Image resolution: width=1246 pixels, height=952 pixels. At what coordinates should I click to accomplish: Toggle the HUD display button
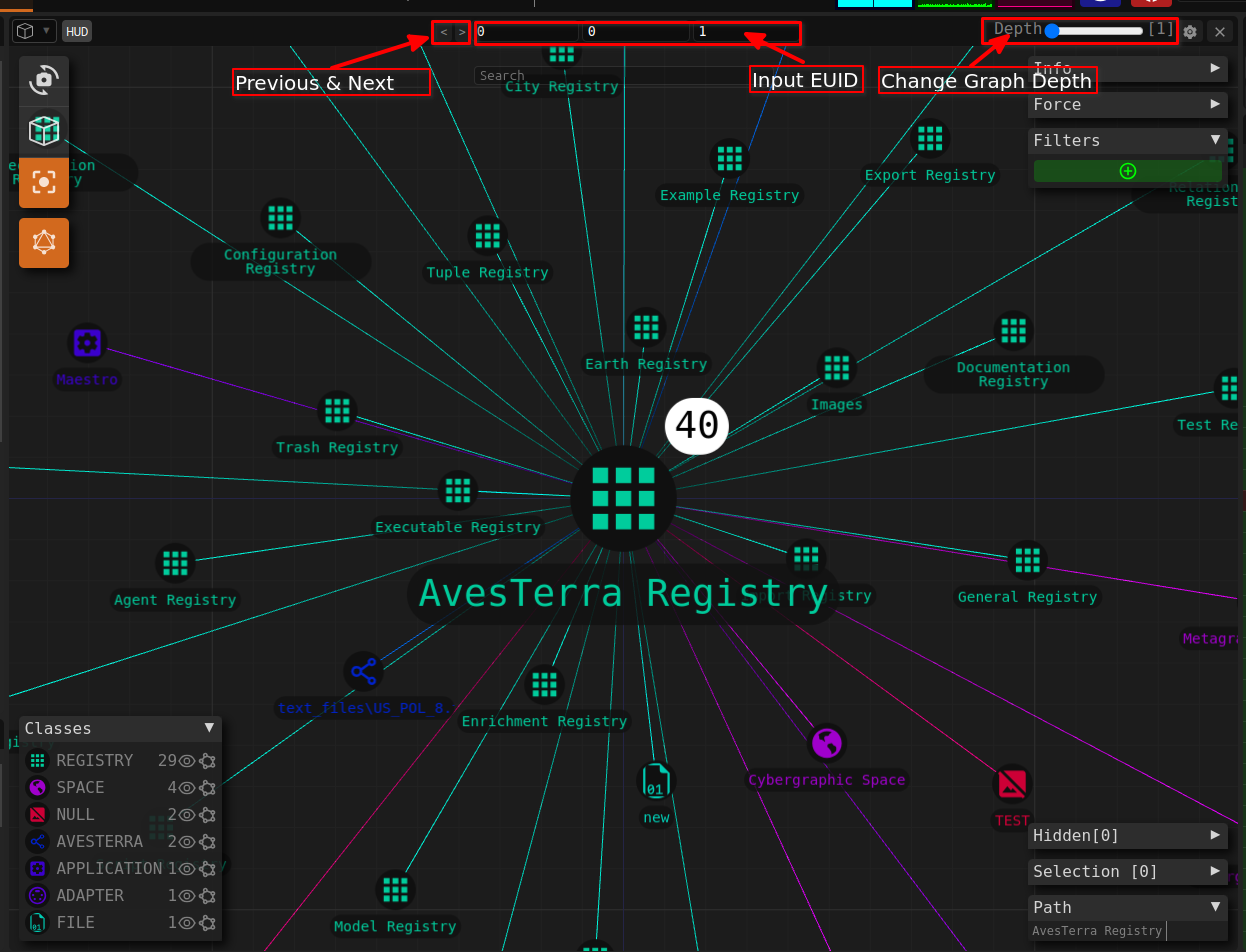click(77, 32)
